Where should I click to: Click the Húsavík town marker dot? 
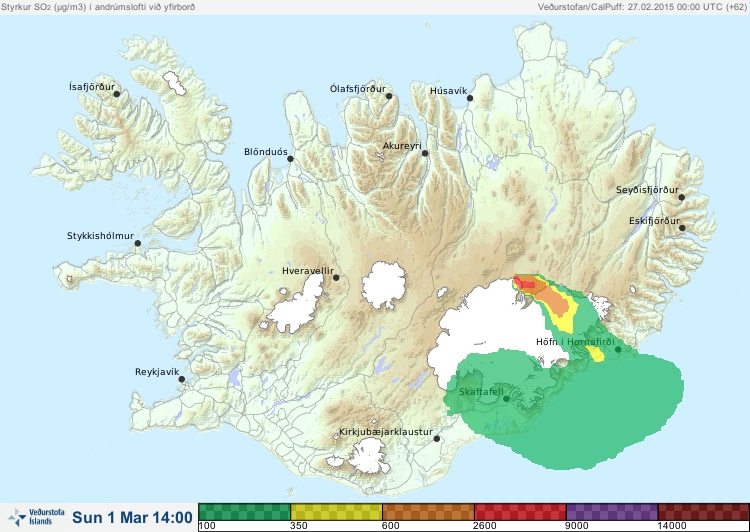click(x=470, y=98)
